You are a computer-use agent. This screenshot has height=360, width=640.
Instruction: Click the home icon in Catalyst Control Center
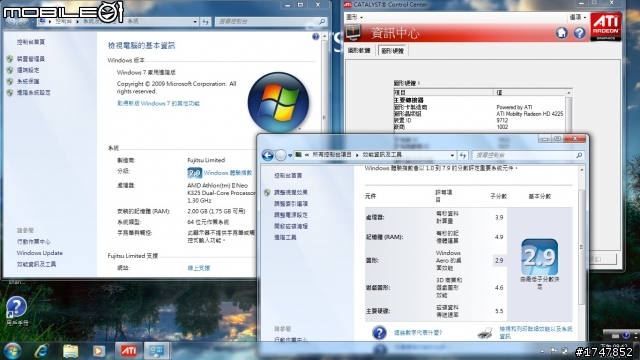562,33
